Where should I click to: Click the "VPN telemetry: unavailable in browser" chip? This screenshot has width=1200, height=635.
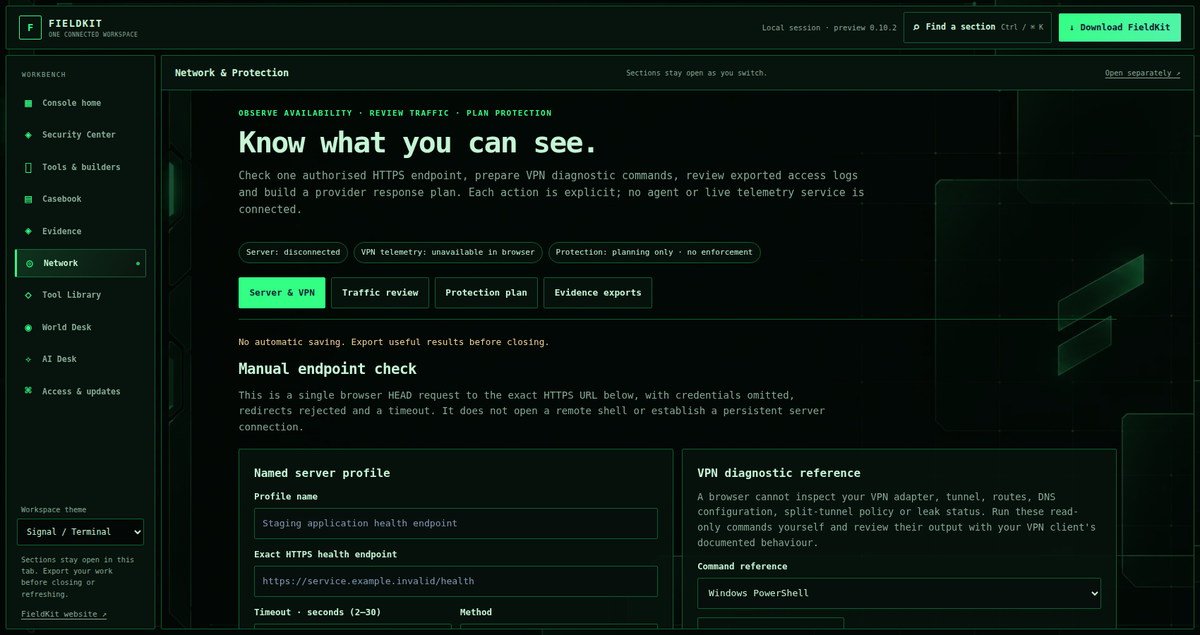[448, 252]
